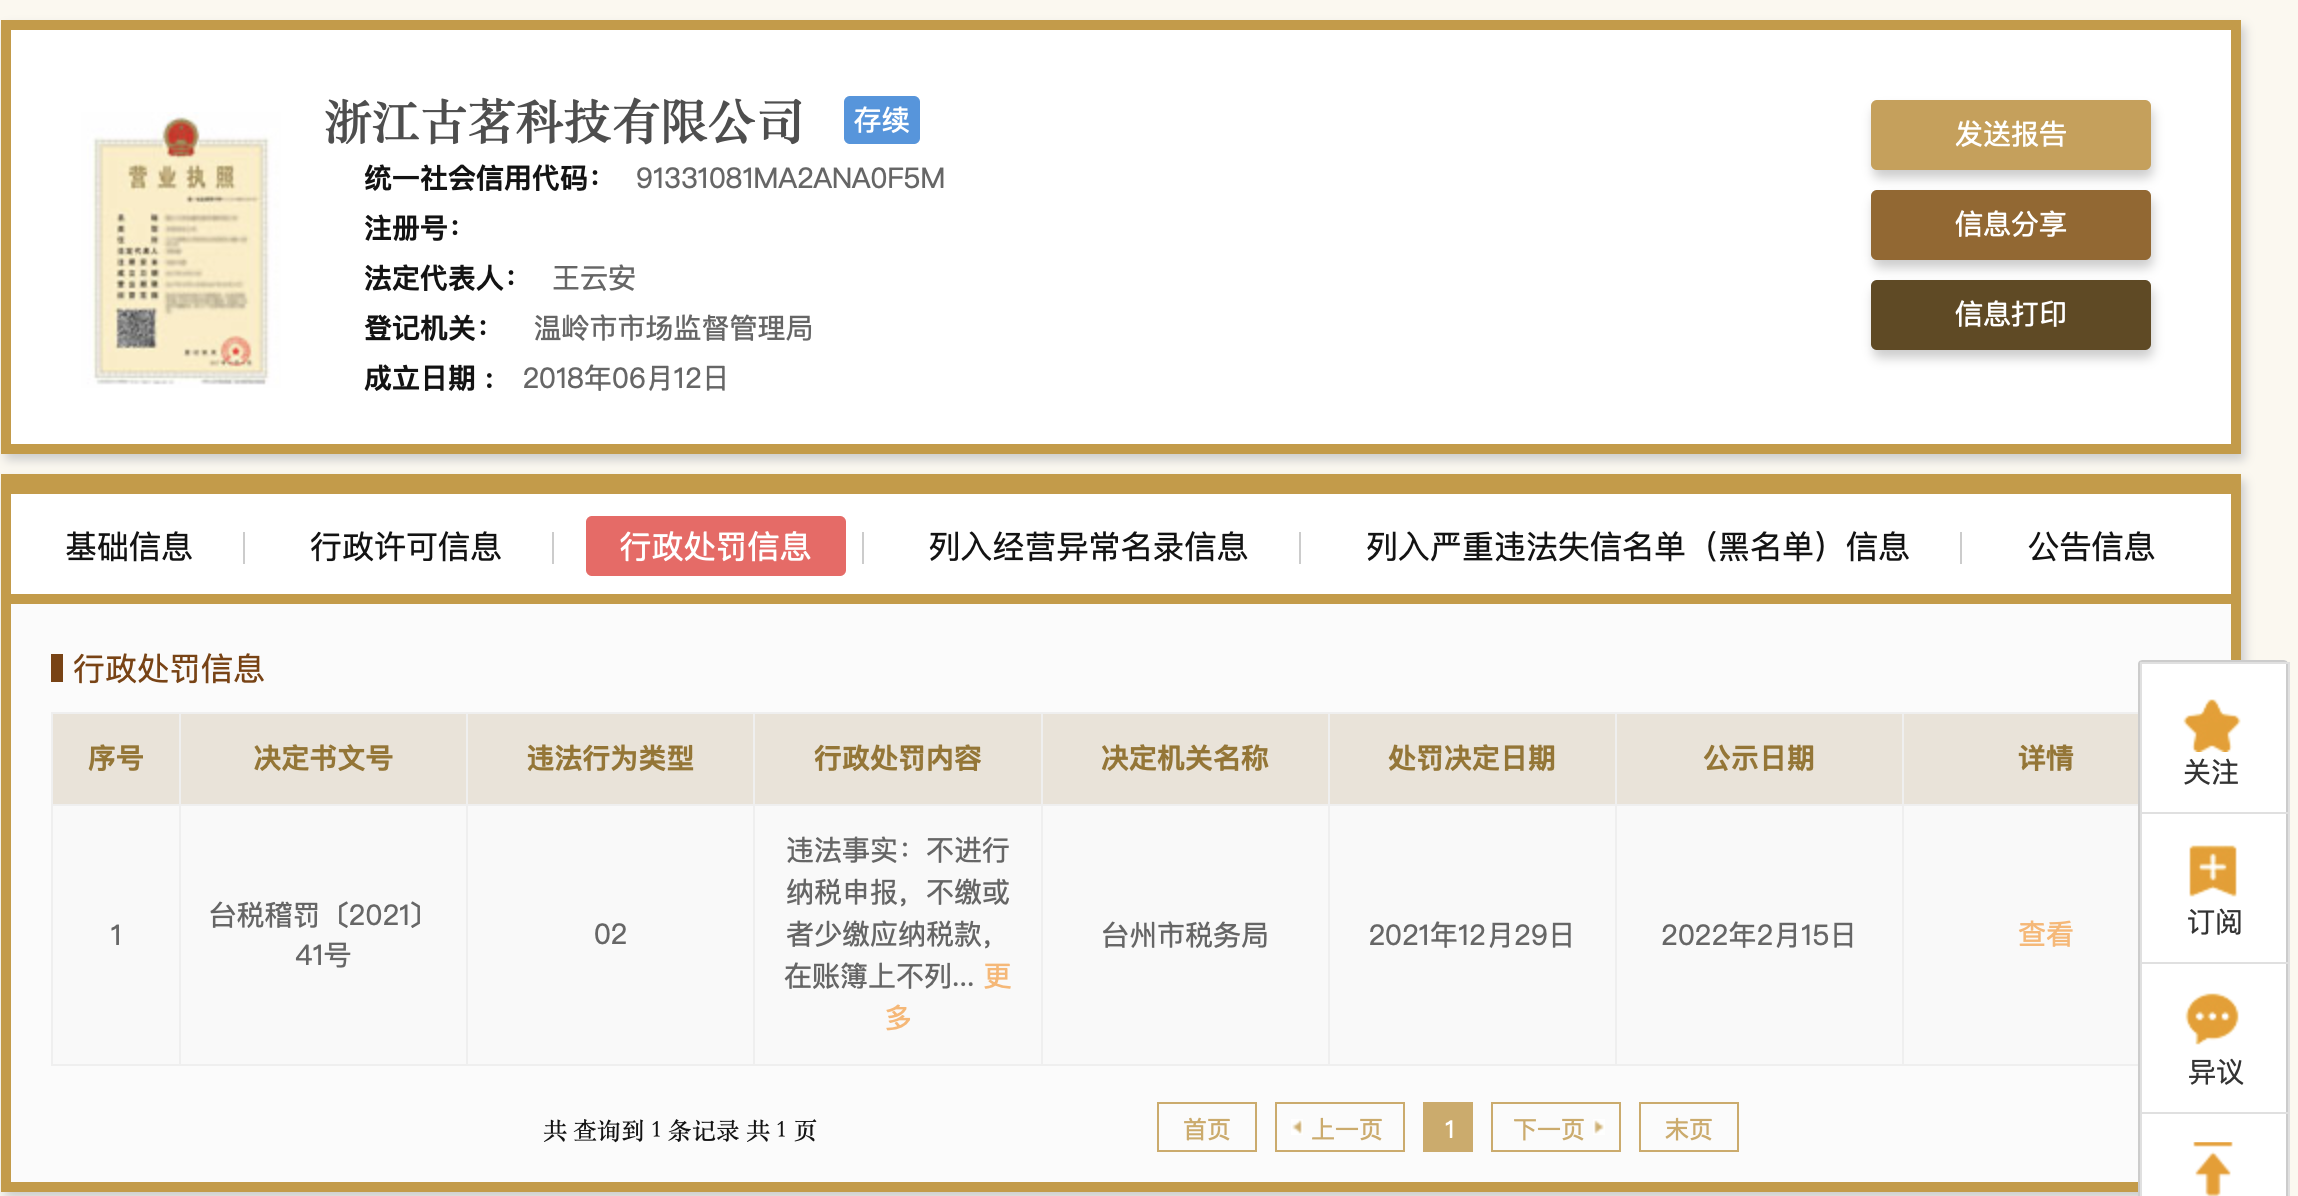This screenshot has width=2298, height=1196.
Task: Click the record count text 共 查询到 1 条记录
Action: [x=643, y=1130]
